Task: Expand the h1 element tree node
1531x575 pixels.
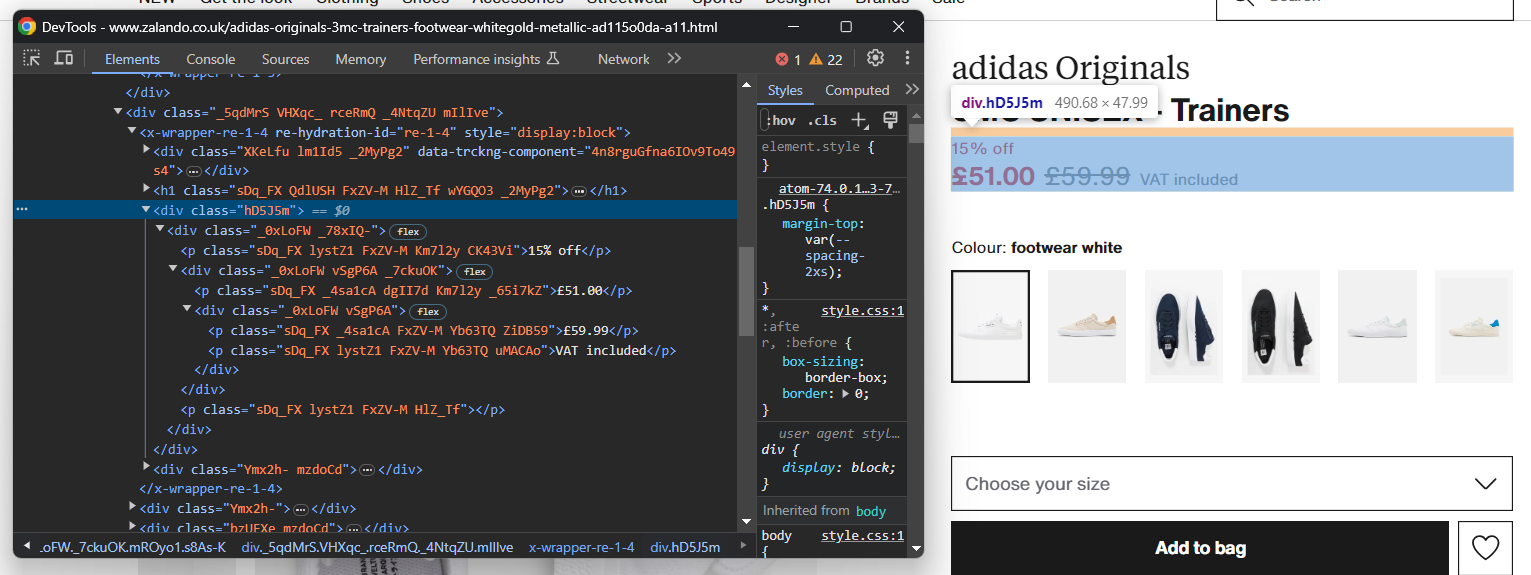Action: coord(146,190)
